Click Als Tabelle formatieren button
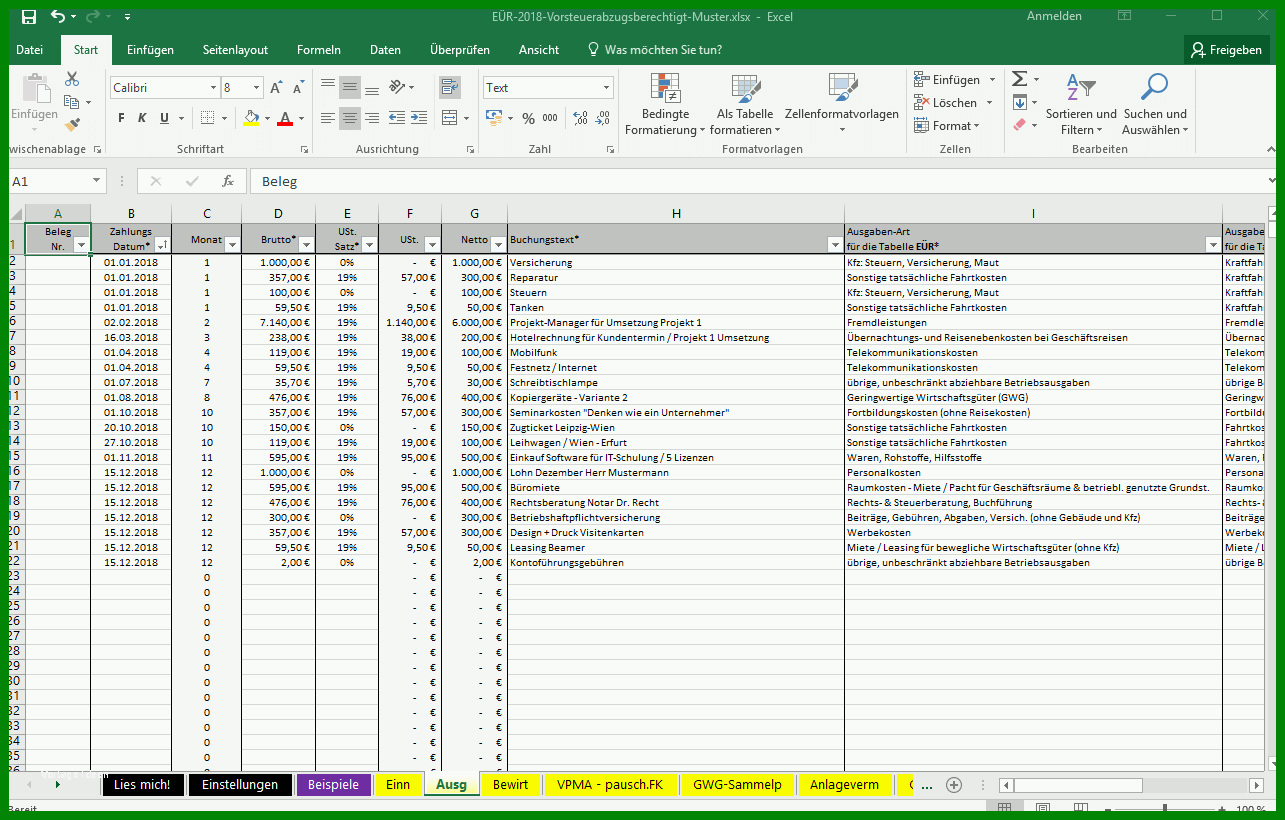This screenshot has width=1285, height=820. click(745, 103)
